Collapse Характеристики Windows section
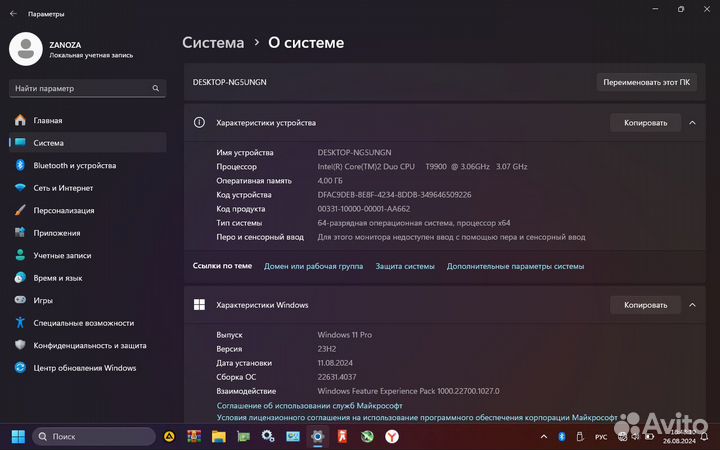This screenshot has width=720, height=450. 692,305
